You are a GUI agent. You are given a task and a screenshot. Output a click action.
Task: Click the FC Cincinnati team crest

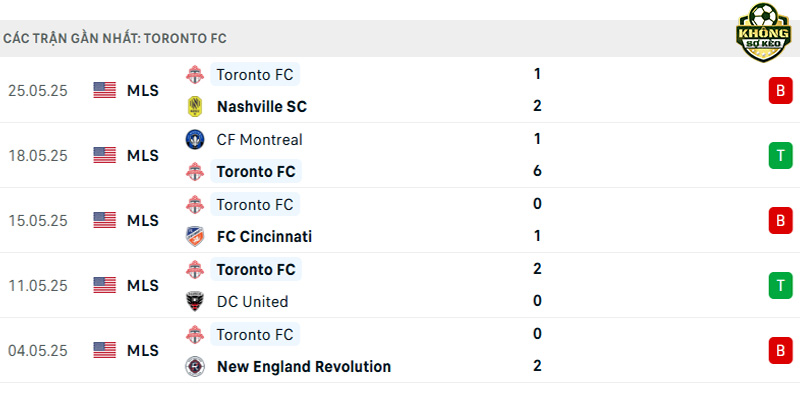coord(195,236)
